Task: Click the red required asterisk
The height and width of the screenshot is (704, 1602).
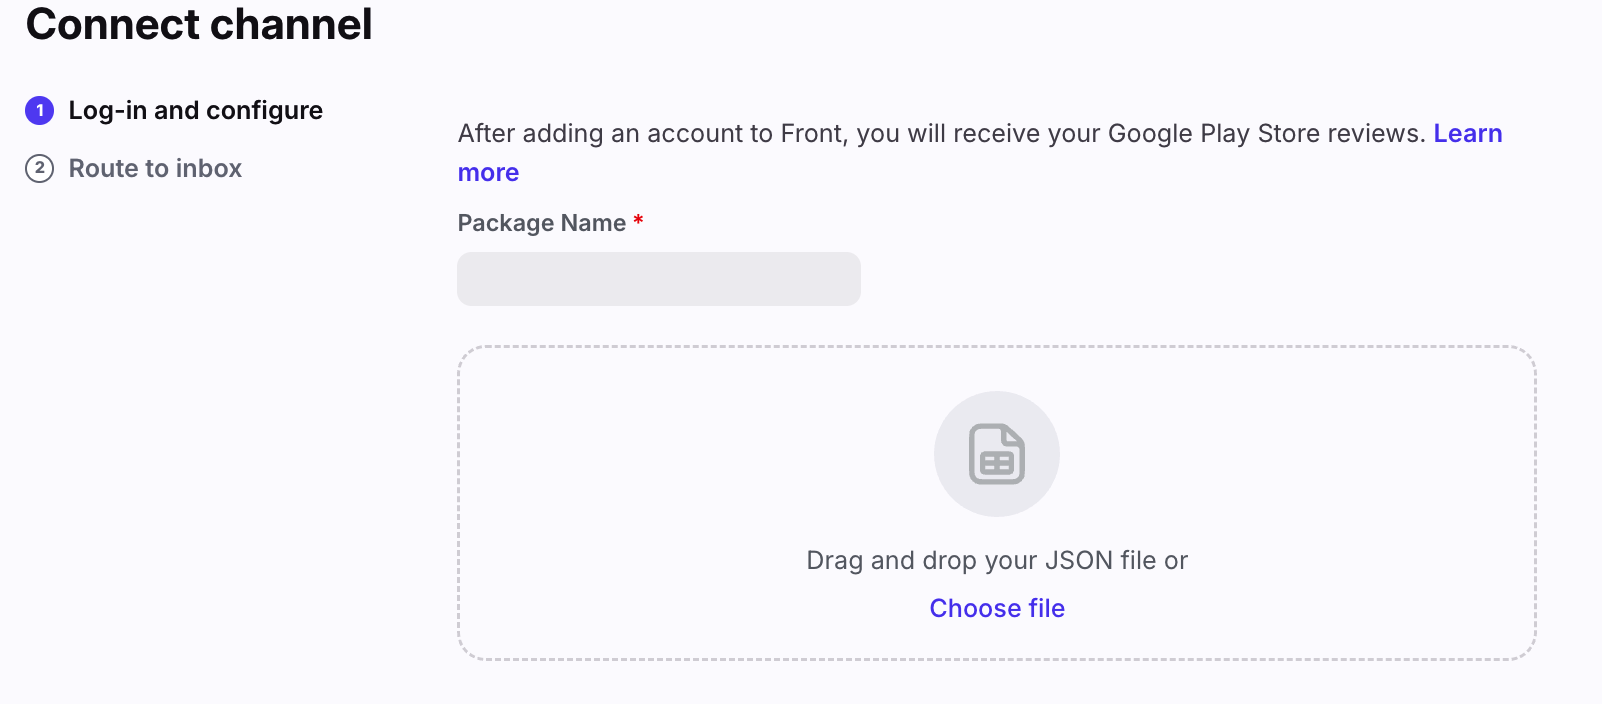Action: (x=638, y=221)
